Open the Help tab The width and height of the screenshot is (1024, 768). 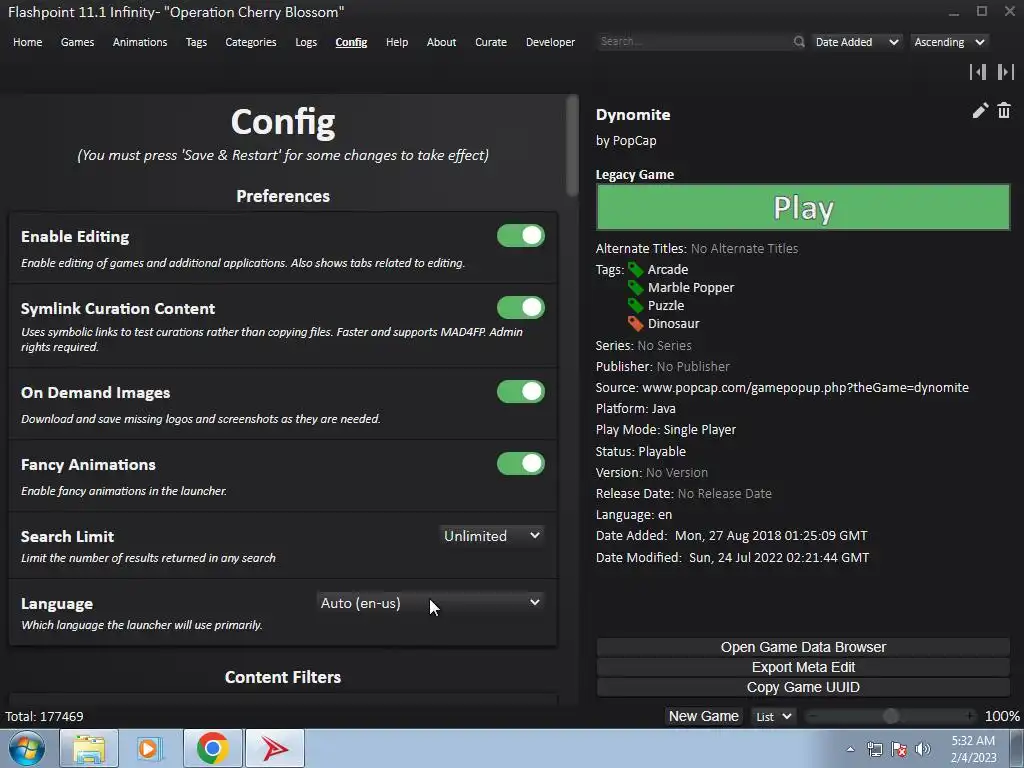(396, 42)
